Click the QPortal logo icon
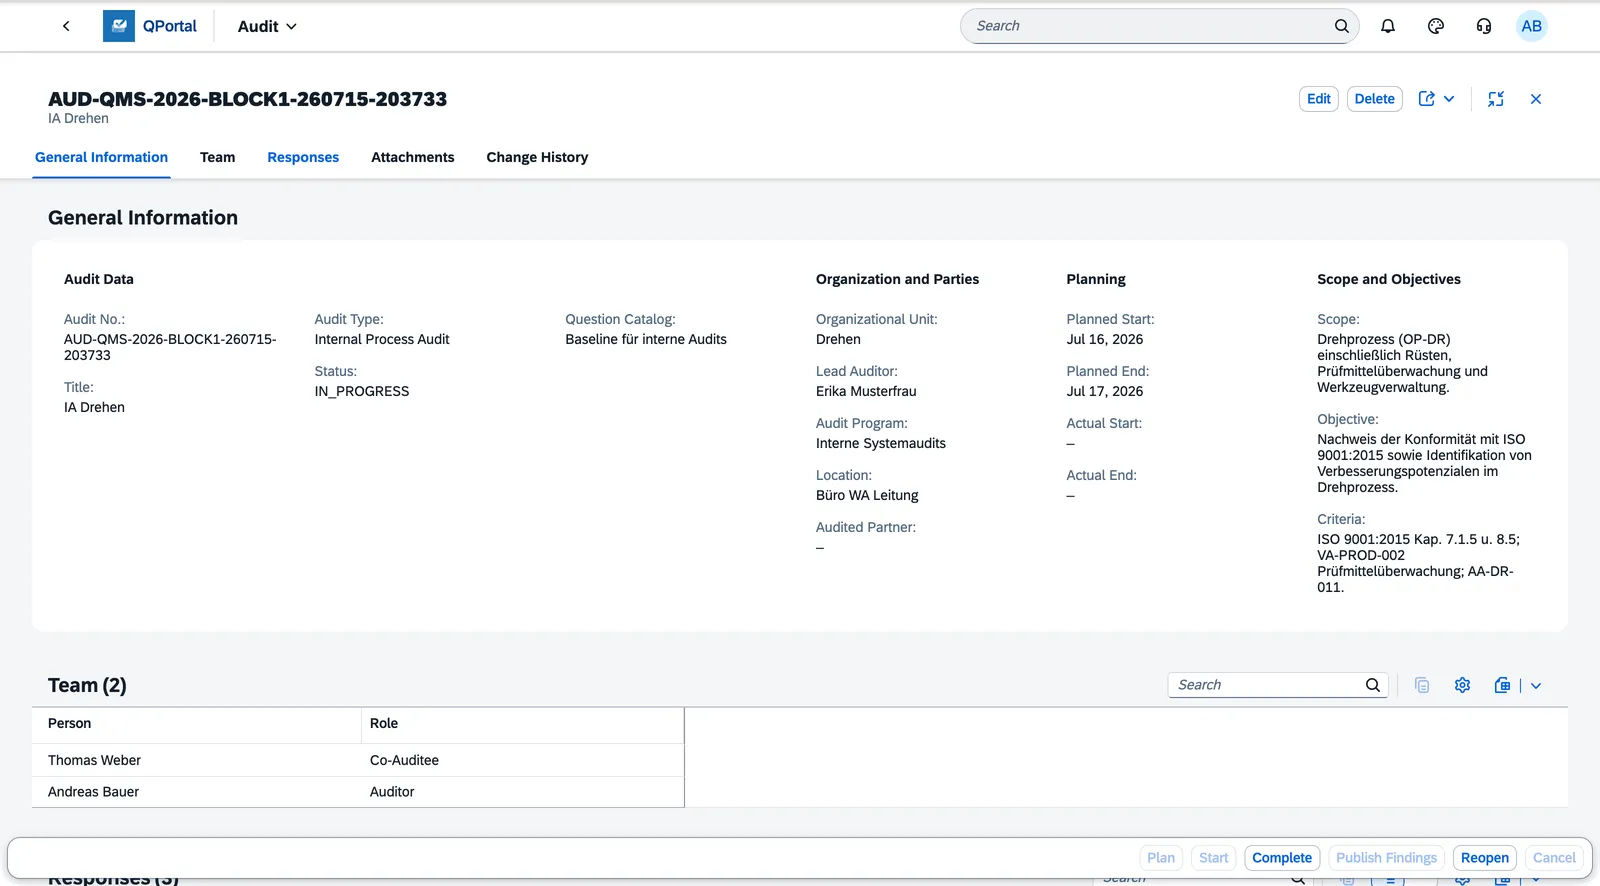Viewport: 1600px width, 886px height. pos(119,26)
